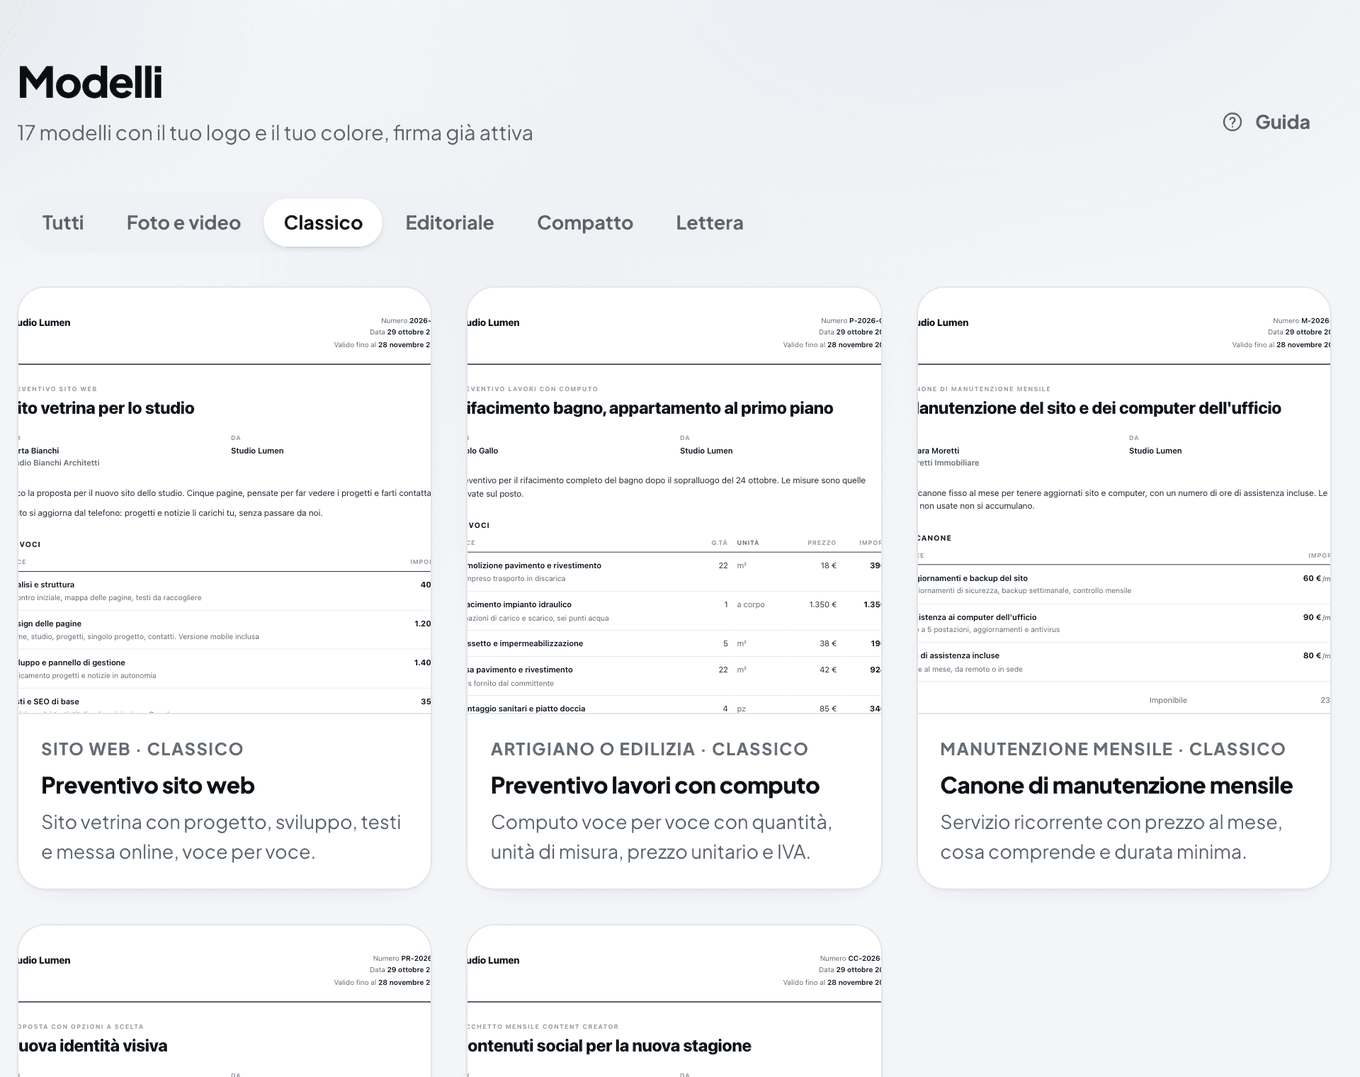Viewport: 1360px width, 1077px height.
Task: Click description 'Sito vetrina con progetto, sviluppo'
Action: pyautogui.click(x=221, y=837)
